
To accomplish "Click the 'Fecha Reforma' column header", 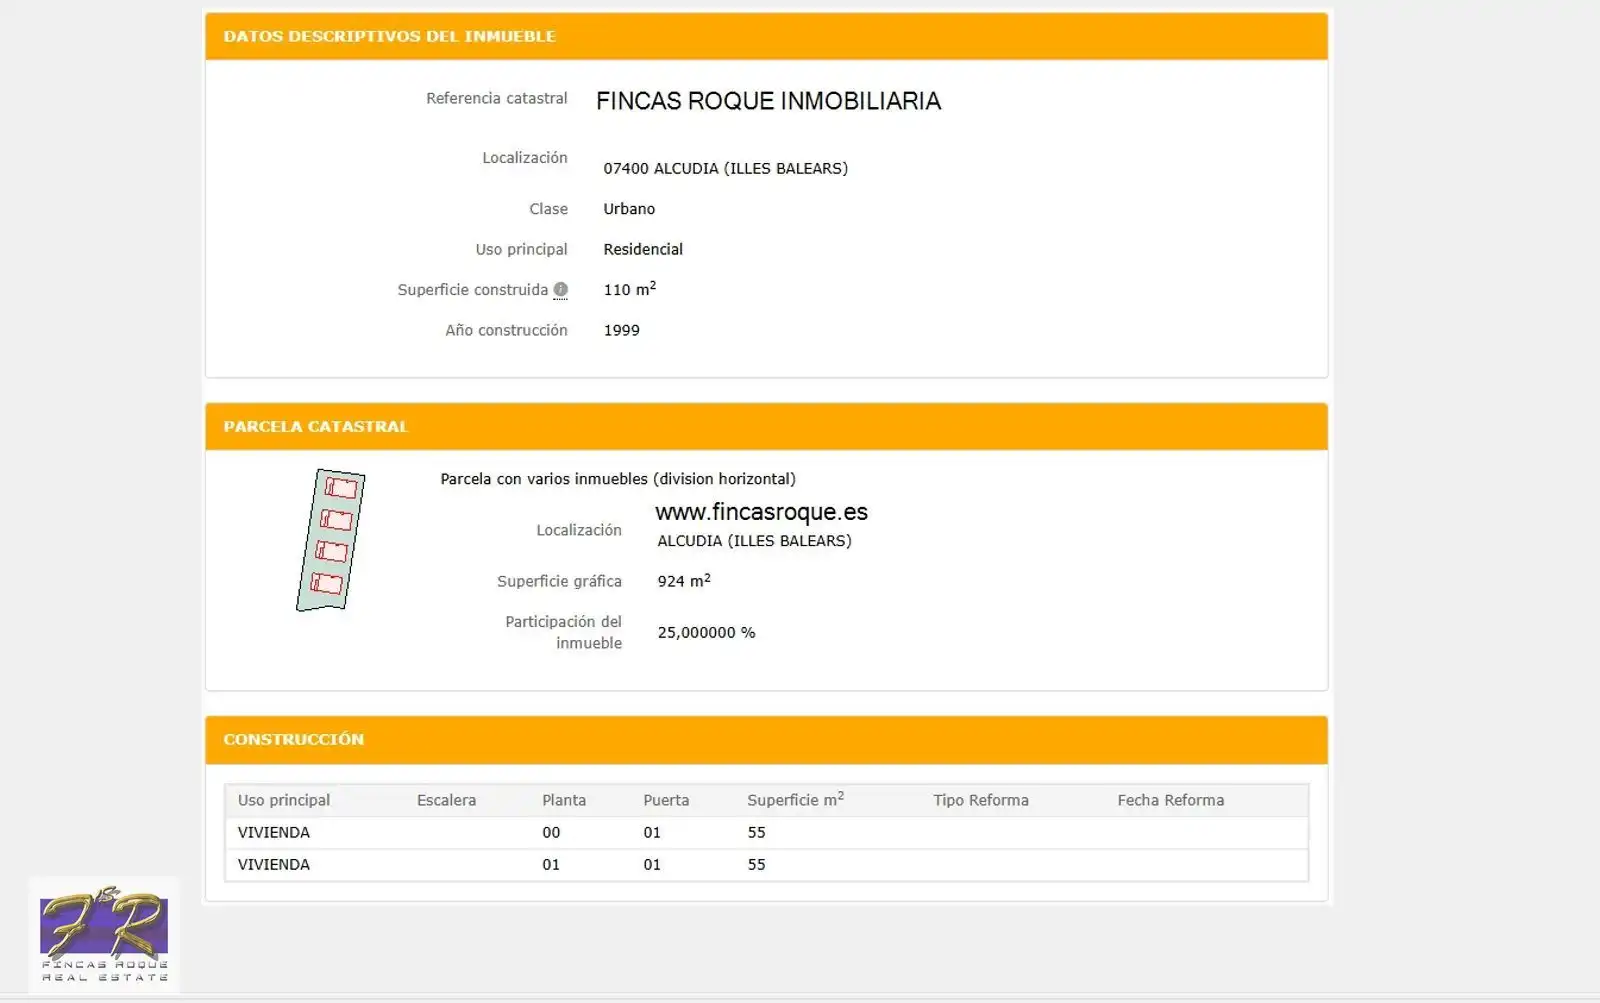I will (1170, 800).
